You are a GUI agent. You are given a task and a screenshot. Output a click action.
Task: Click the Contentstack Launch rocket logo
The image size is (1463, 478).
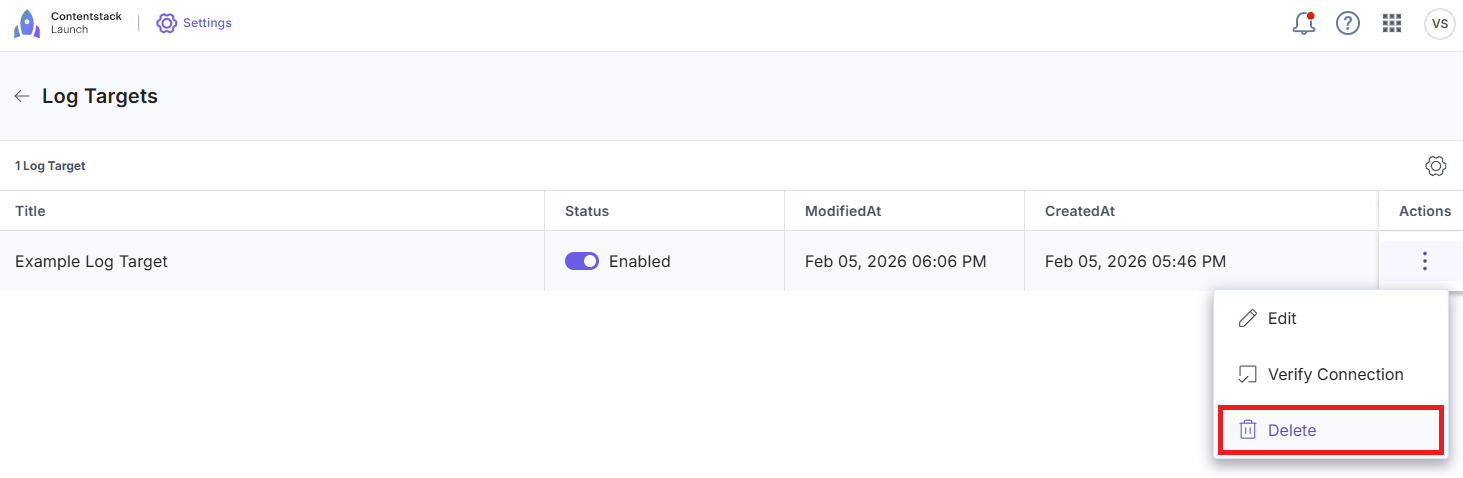coord(28,23)
